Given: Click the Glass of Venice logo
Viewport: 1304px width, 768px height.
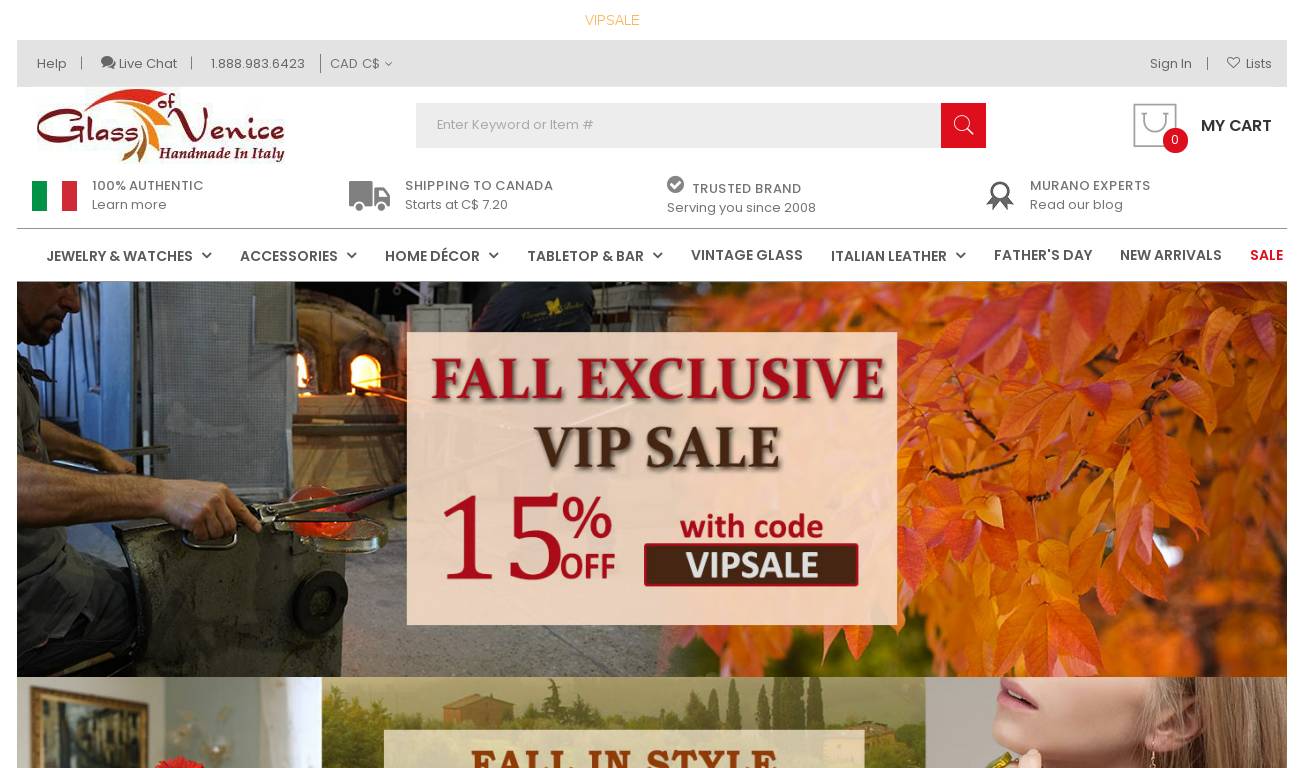Looking at the screenshot, I should pyautogui.click(x=161, y=126).
